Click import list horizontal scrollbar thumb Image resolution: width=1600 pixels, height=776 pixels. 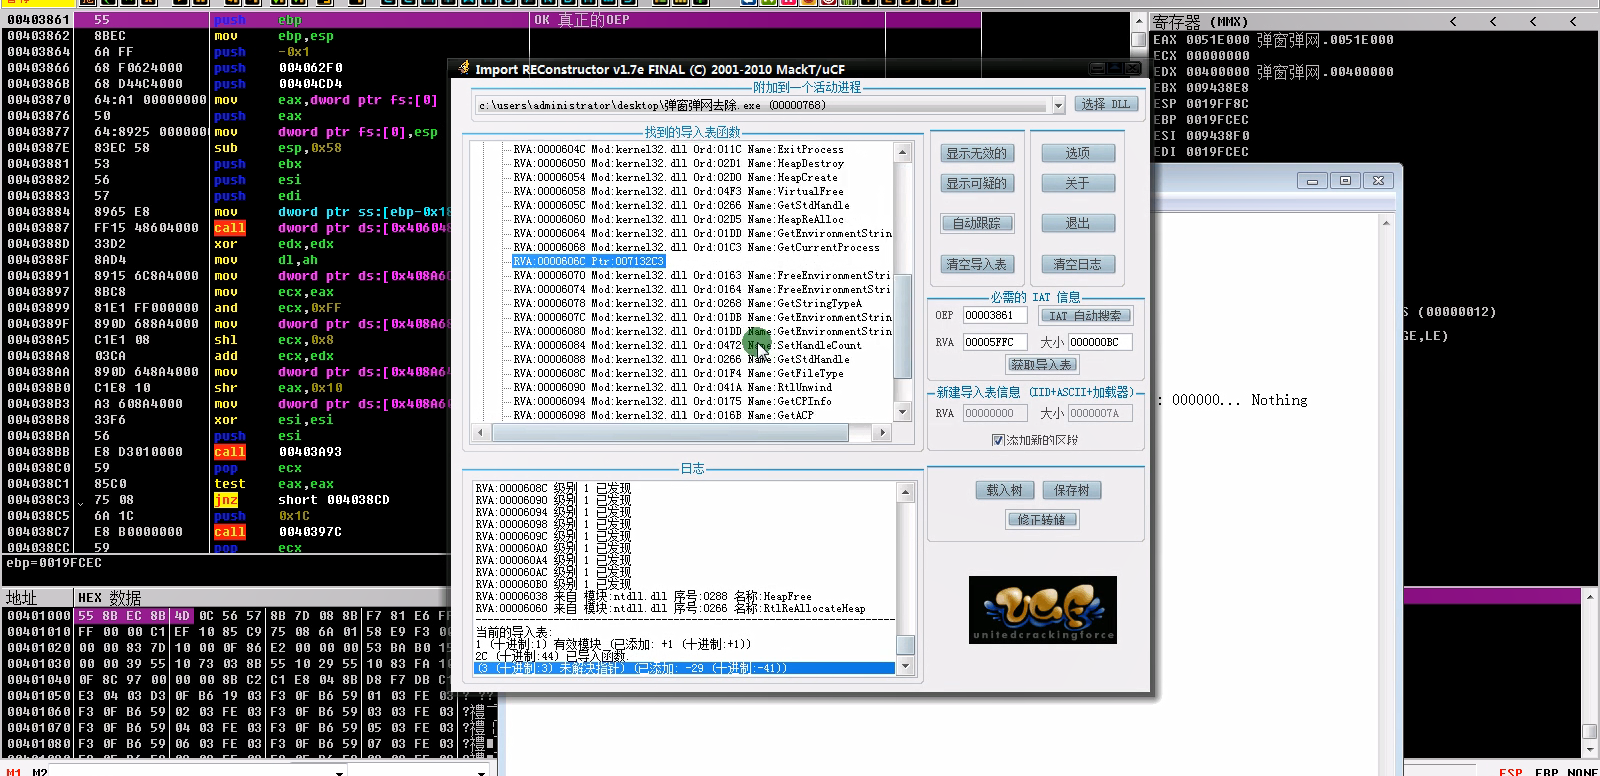click(668, 433)
